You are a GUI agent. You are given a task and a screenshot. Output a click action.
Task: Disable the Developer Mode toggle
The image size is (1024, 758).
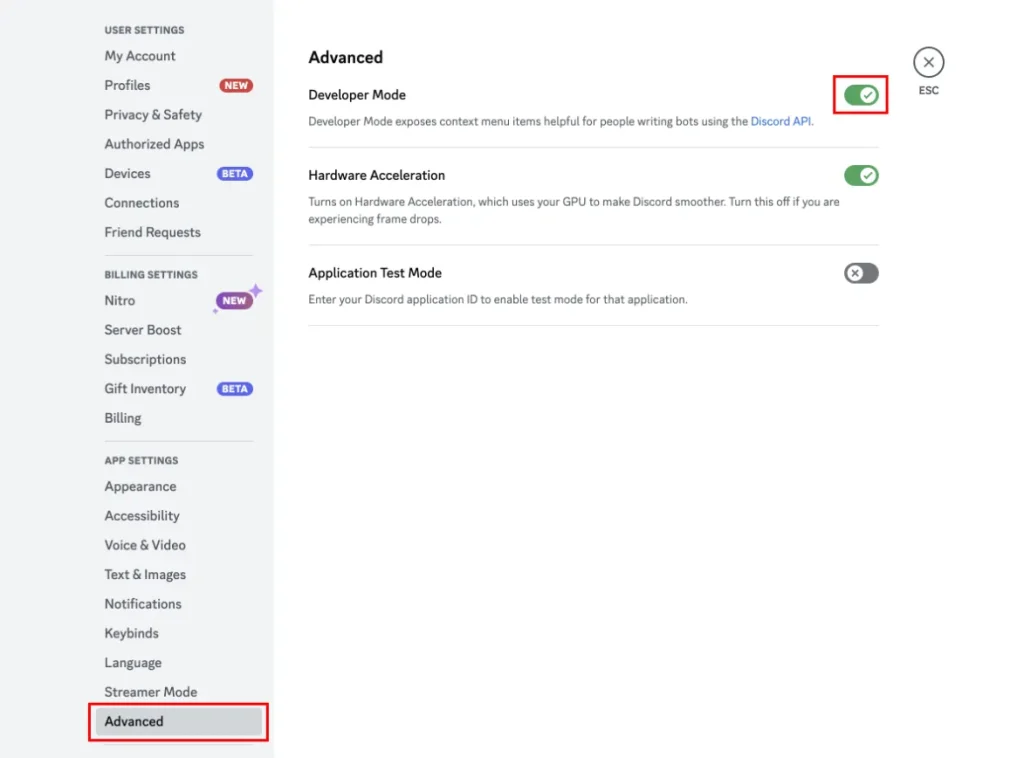[x=860, y=95]
